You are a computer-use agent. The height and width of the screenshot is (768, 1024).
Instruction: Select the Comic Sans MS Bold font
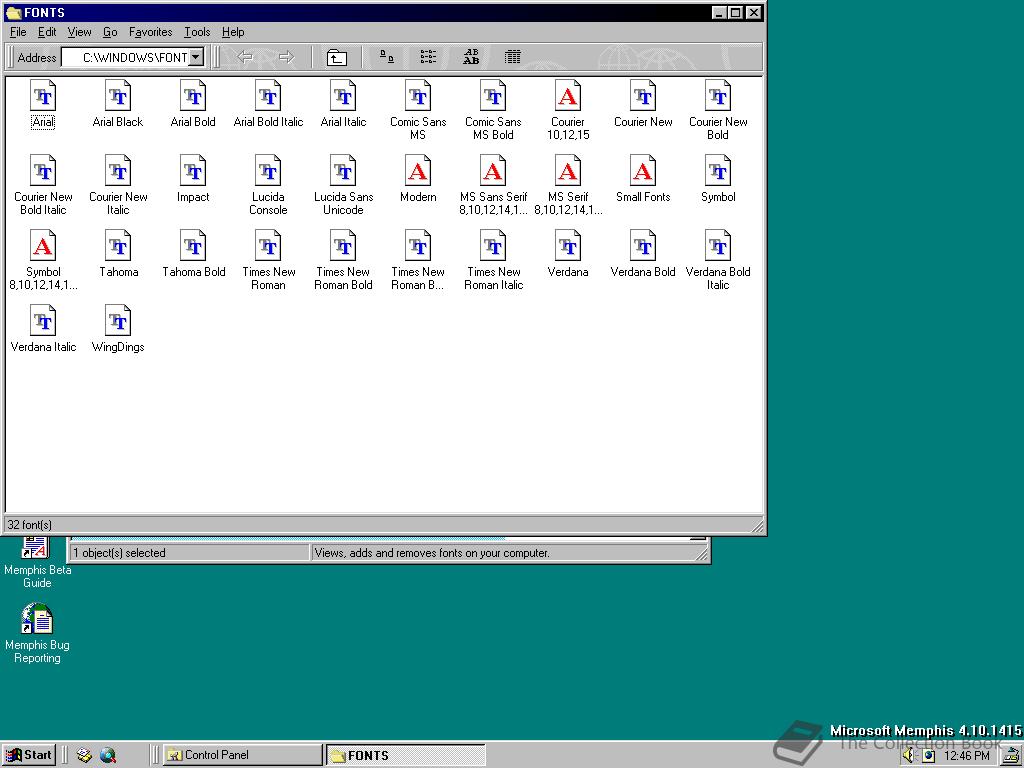pos(493,97)
